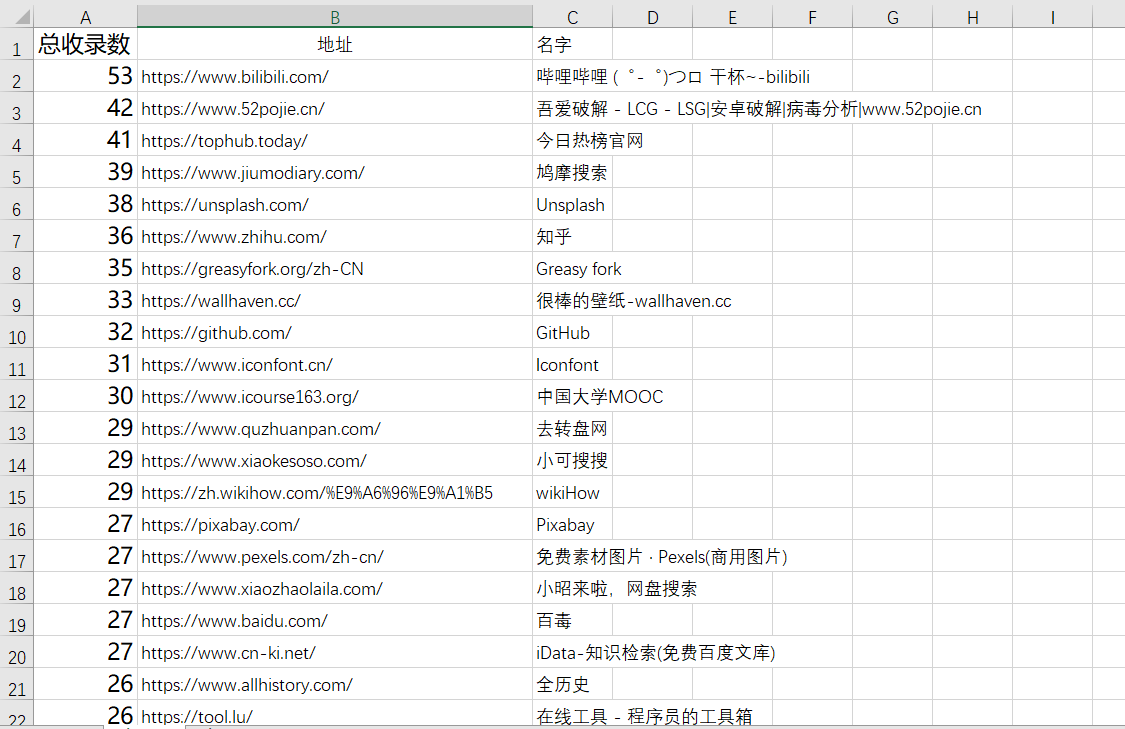Click the https://github.com/ cell
The image size is (1125, 729).
click(335, 332)
